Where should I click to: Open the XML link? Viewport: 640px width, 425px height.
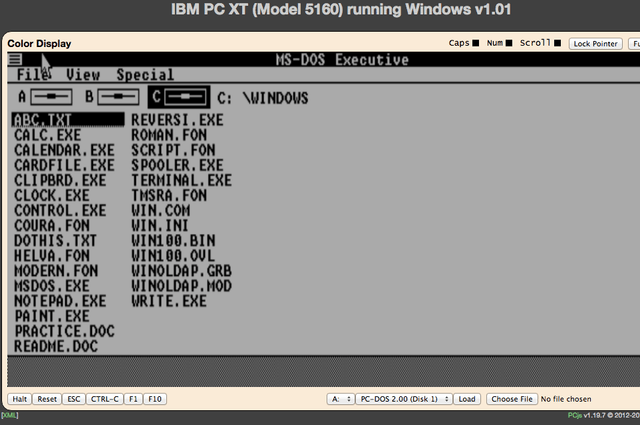(9, 415)
